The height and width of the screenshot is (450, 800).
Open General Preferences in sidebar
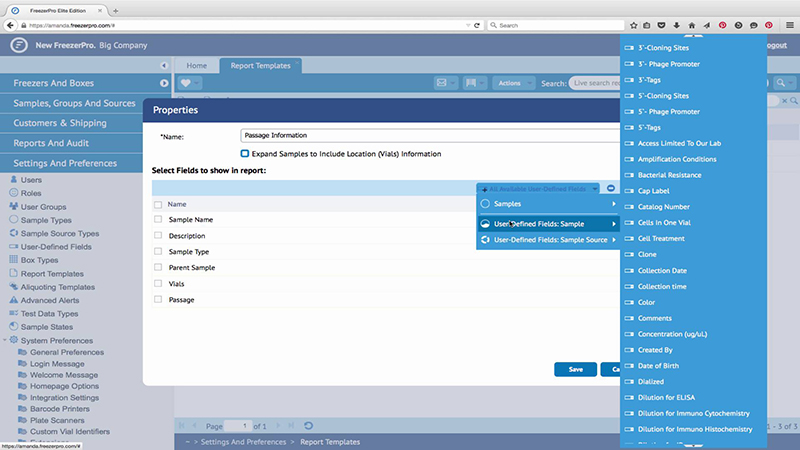[x=67, y=352]
